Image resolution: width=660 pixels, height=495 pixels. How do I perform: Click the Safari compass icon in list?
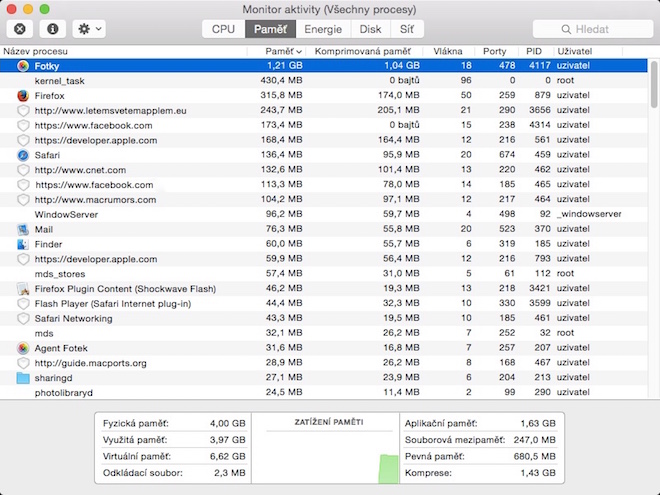23,155
